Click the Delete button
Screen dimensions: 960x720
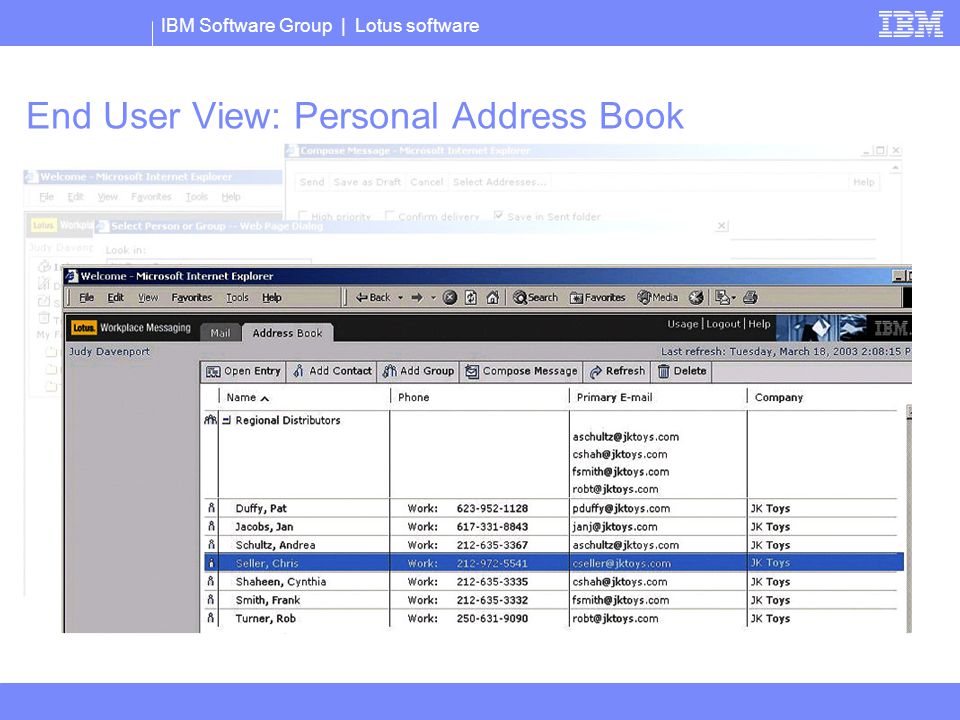[x=681, y=371]
